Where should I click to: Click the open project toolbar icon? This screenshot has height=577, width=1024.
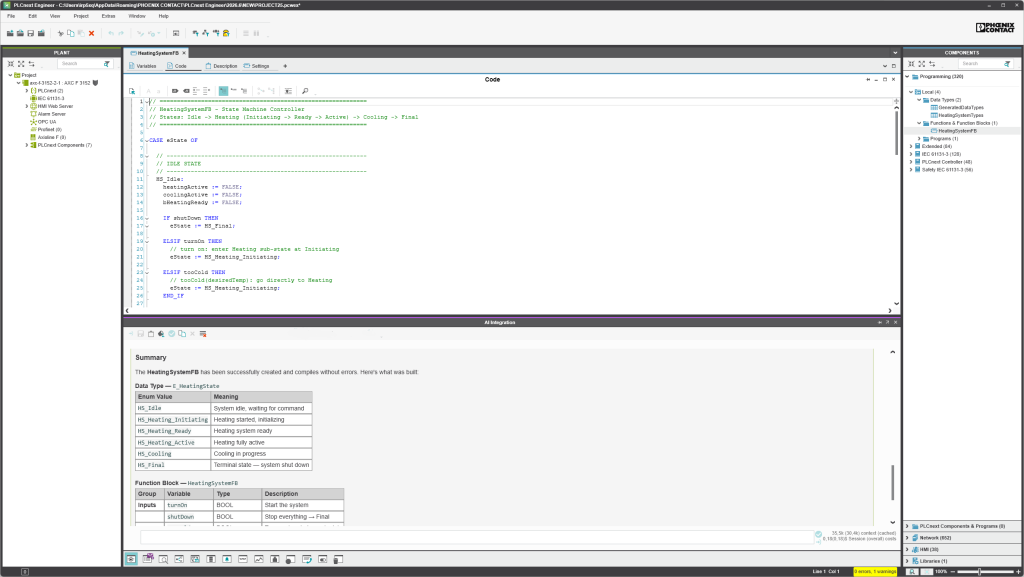click(20, 33)
